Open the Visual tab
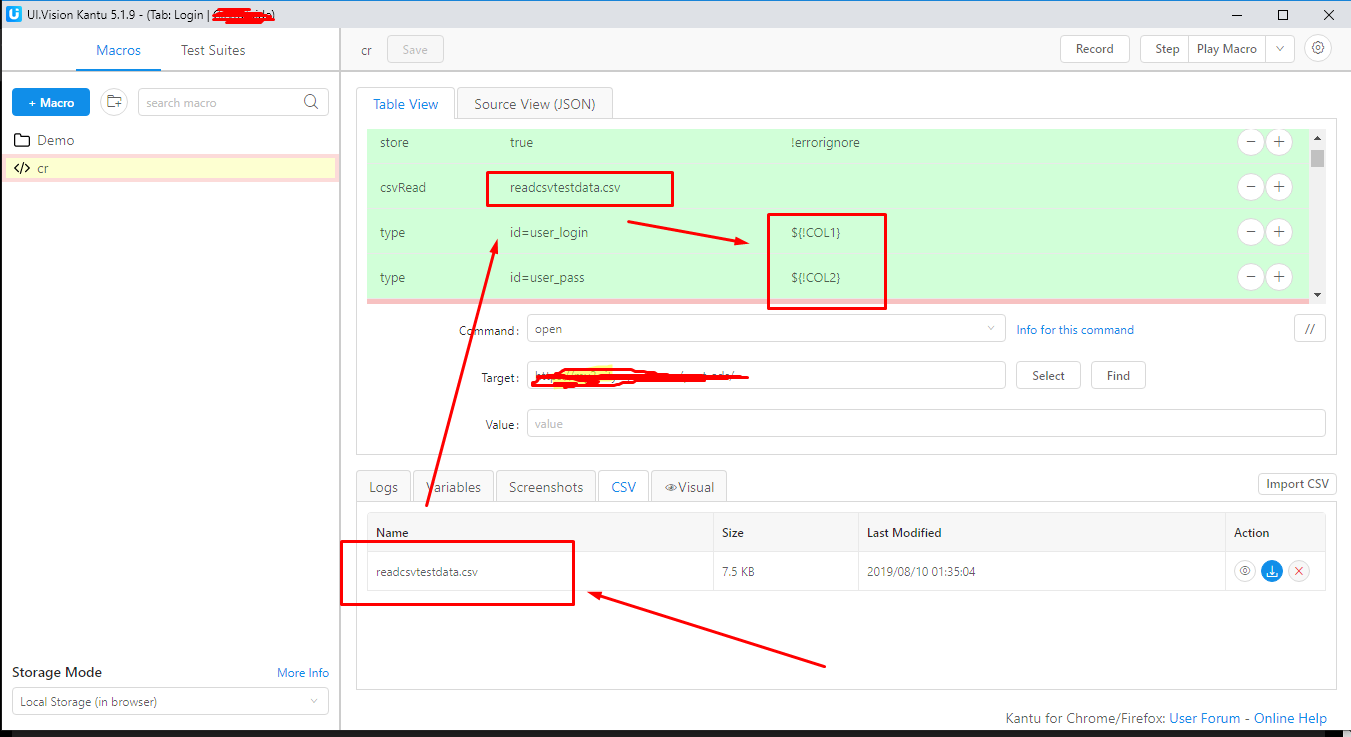 click(689, 487)
